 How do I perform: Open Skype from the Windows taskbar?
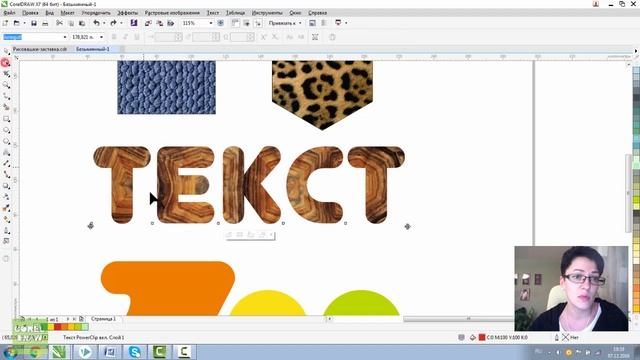135,351
